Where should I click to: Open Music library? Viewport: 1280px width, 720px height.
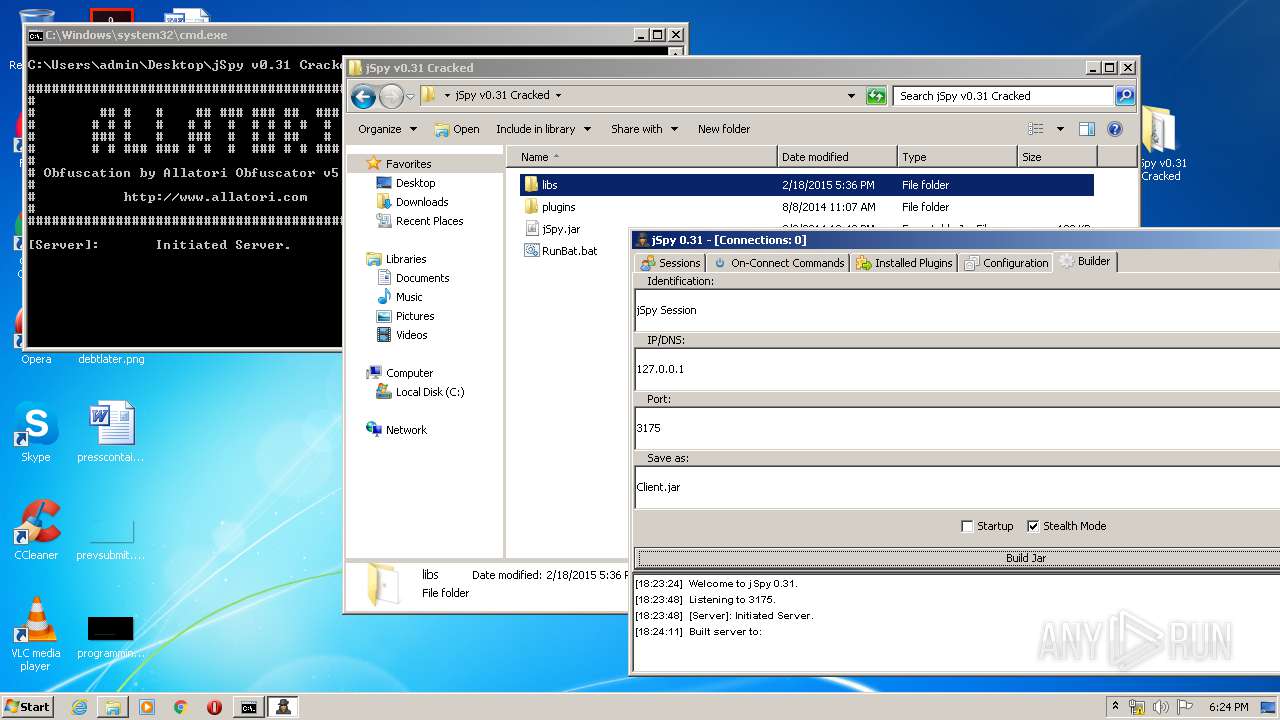point(409,297)
